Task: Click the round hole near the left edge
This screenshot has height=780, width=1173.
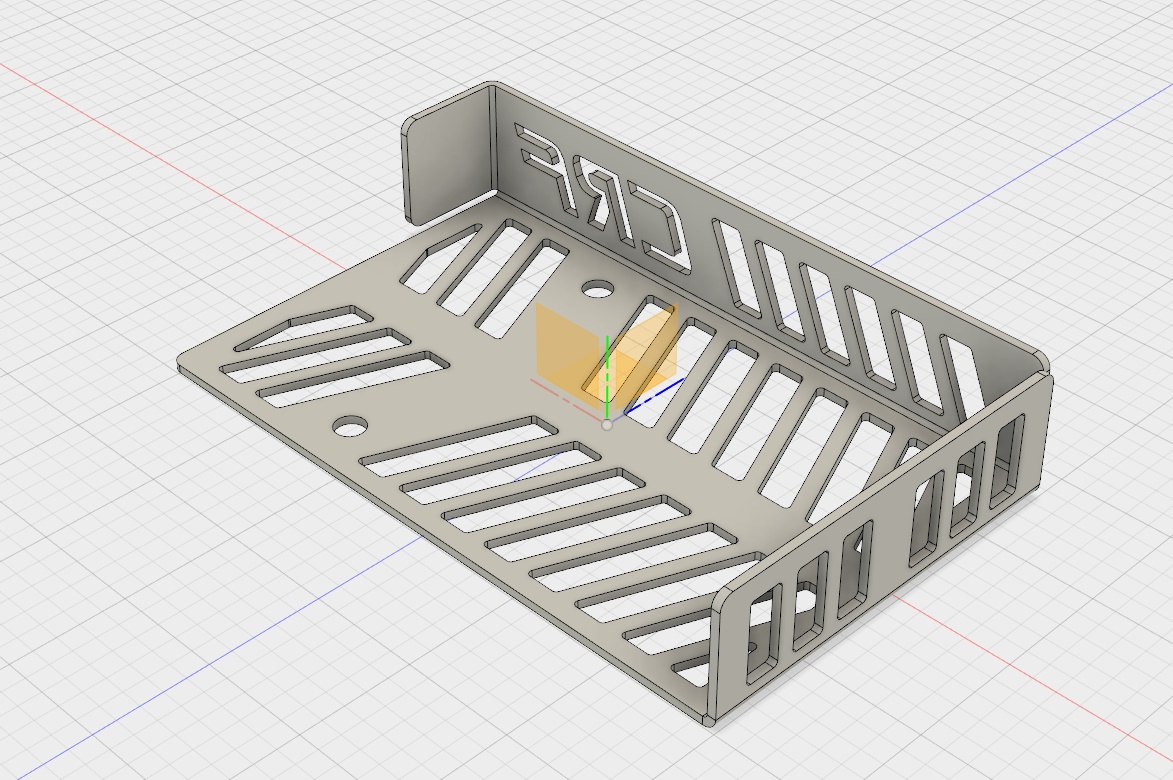Action: coord(350,426)
